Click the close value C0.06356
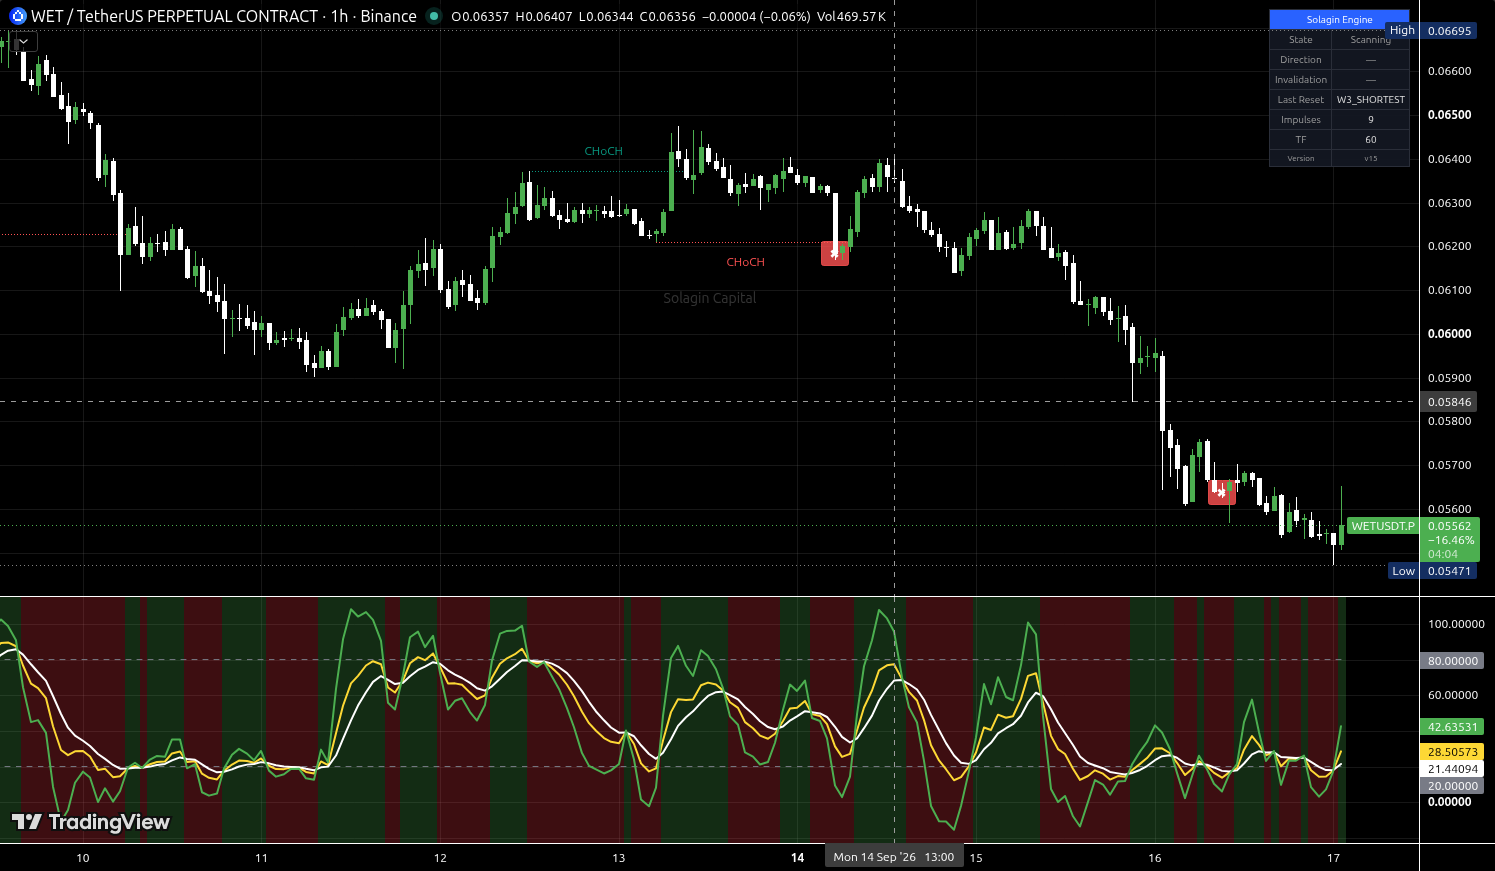 668,17
